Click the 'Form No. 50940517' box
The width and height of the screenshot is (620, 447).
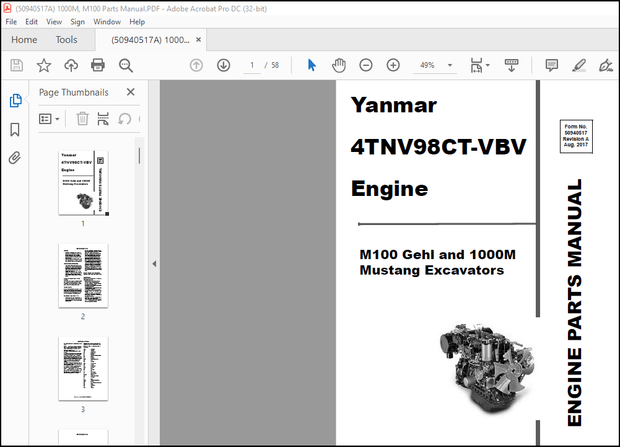[x=576, y=136]
